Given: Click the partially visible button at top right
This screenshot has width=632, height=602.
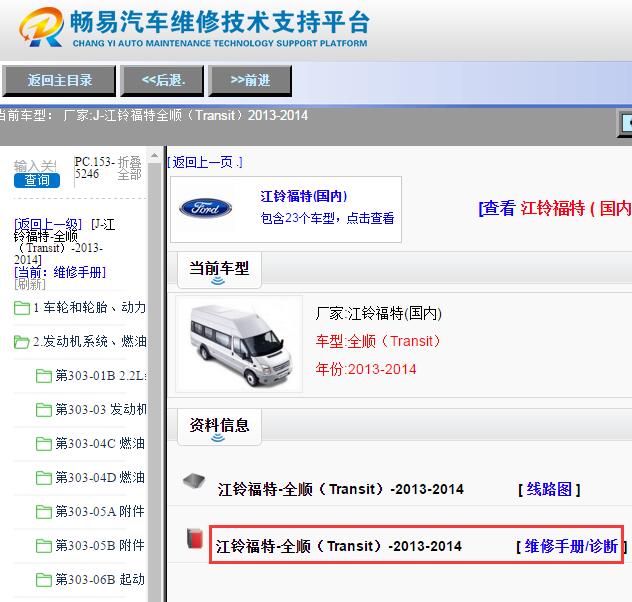Looking at the screenshot, I should 625,123.
